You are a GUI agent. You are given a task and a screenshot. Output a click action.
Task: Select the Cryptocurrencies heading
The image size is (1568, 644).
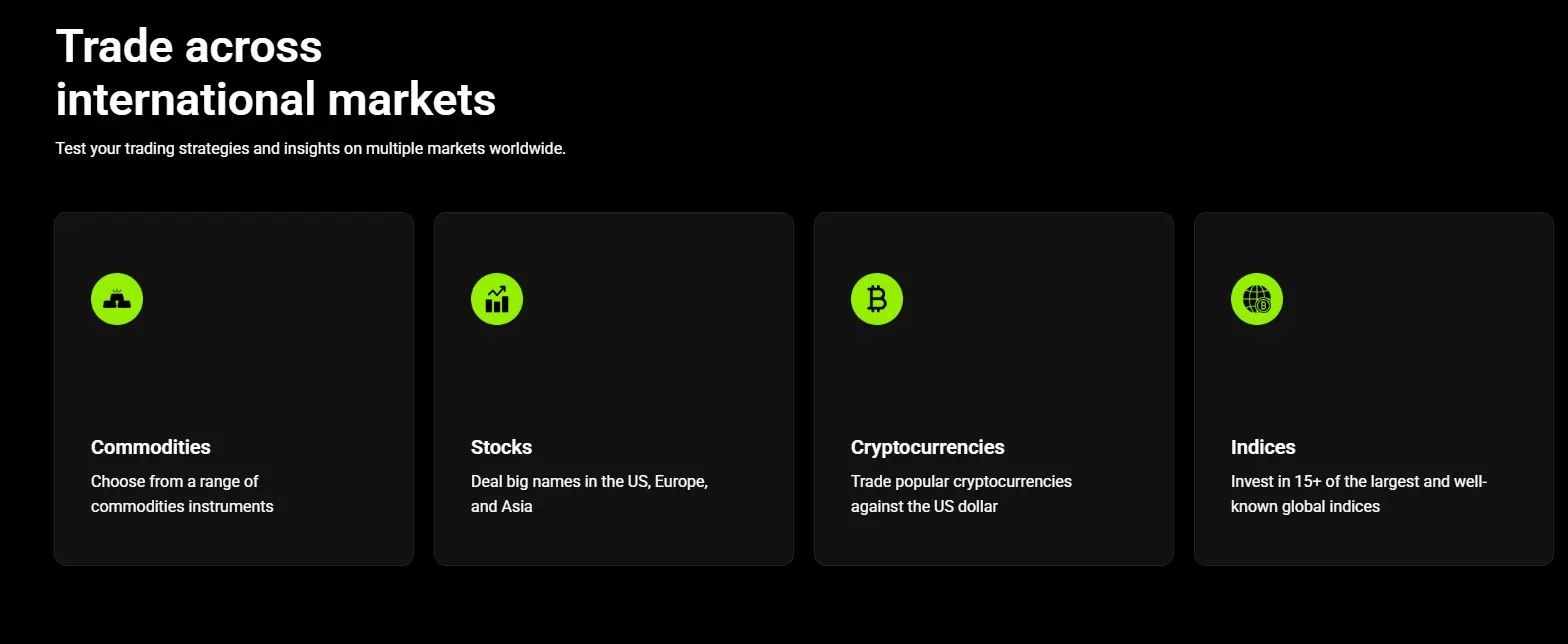pyautogui.click(x=928, y=447)
